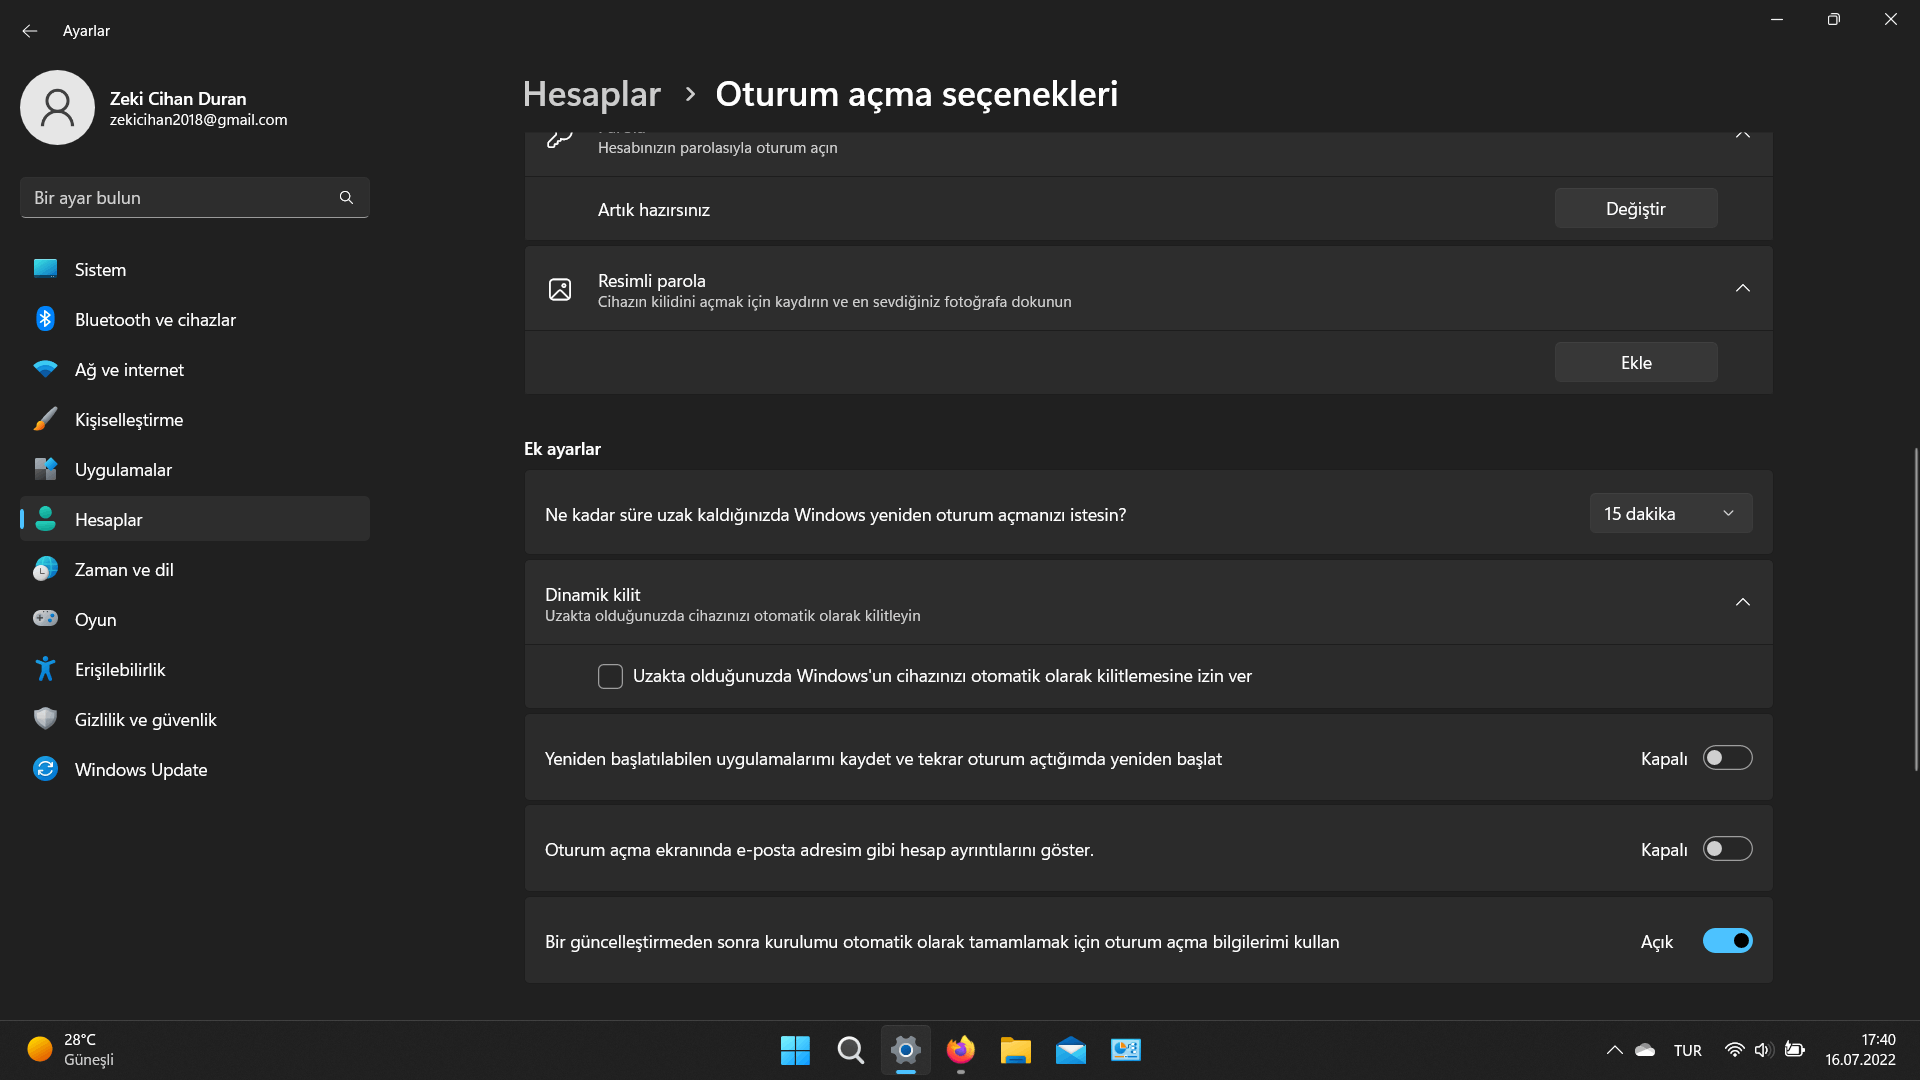Open the Sistem settings category

point(195,269)
